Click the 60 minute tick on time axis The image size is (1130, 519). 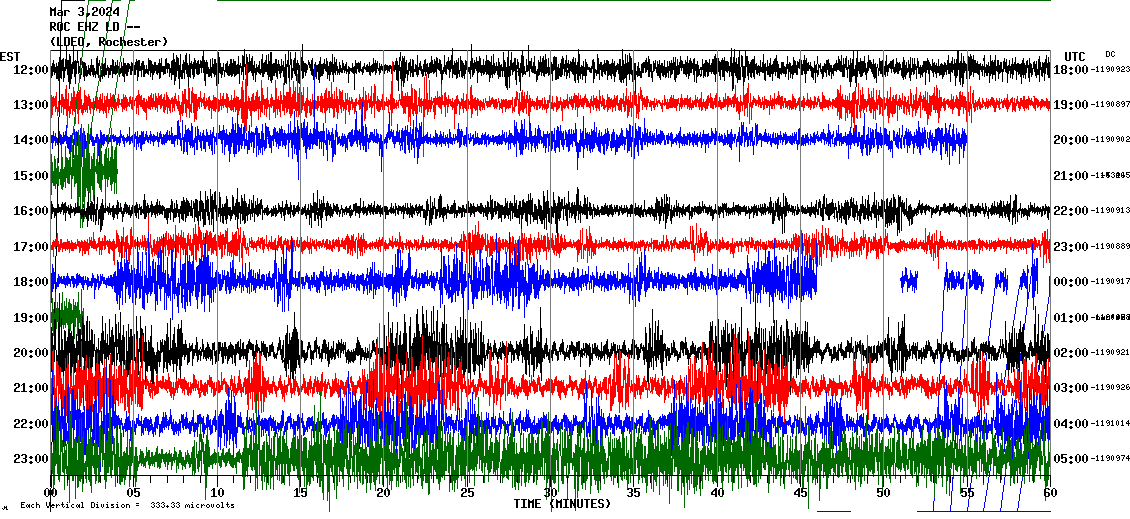coord(1050,493)
